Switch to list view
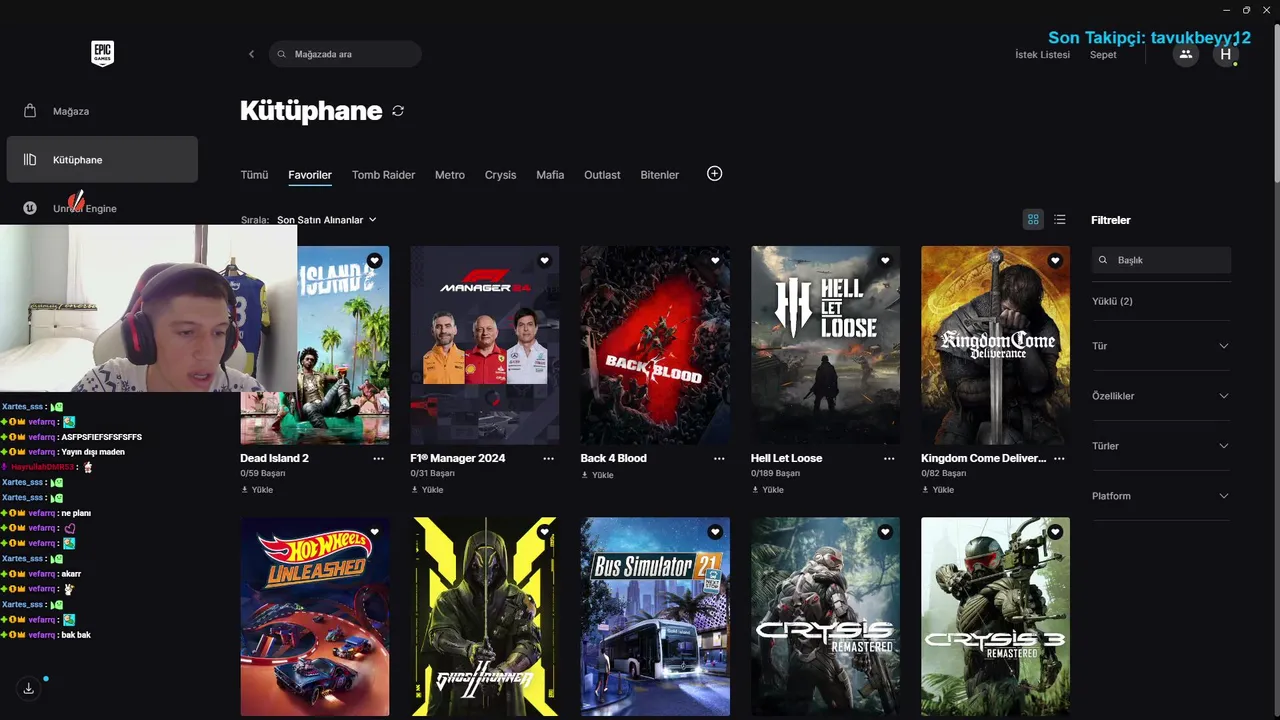The image size is (1280, 720). point(1060,220)
